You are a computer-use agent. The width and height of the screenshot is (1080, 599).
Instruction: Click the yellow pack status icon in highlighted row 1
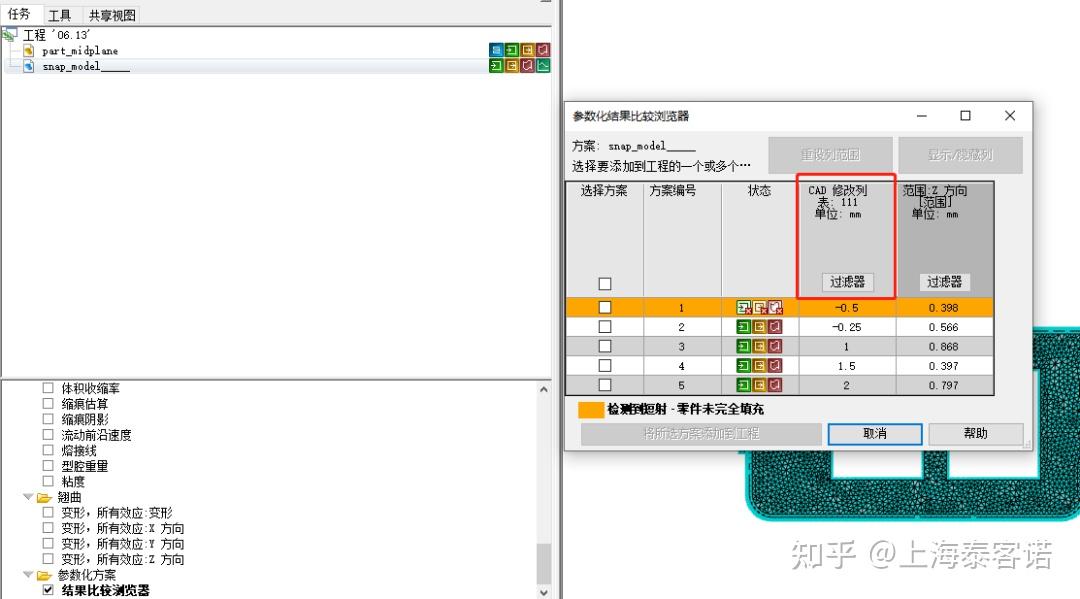(x=758, y=306)
